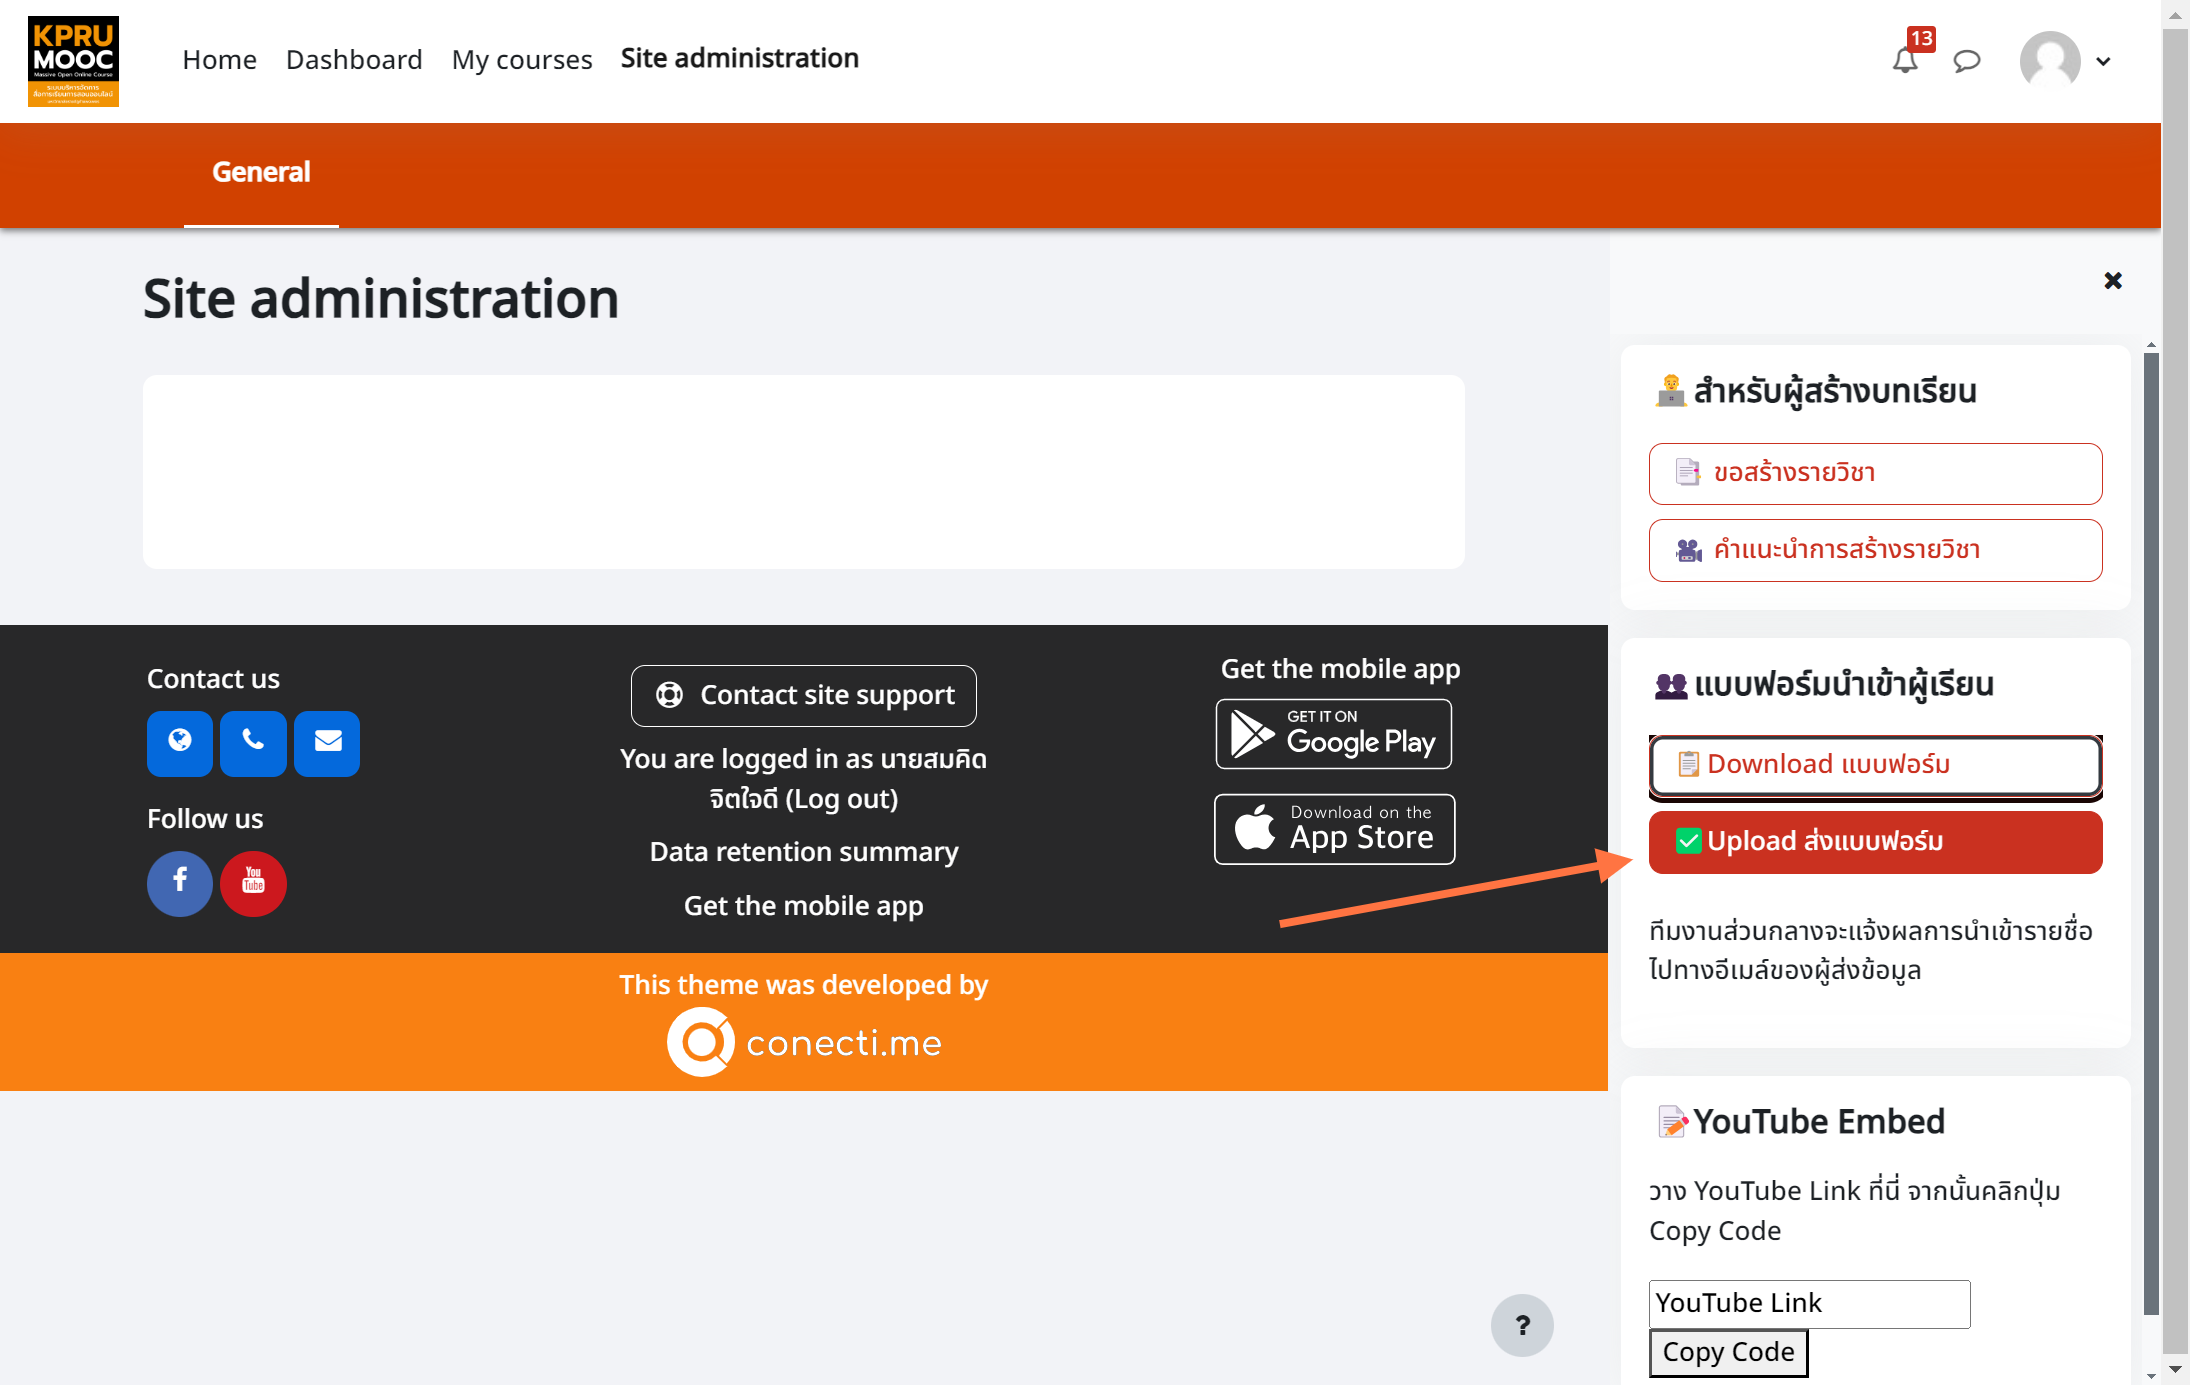The height and width of the screenshot is (1385, 2190).
Task: Go to Home in navigation
Action: (220, 60)
